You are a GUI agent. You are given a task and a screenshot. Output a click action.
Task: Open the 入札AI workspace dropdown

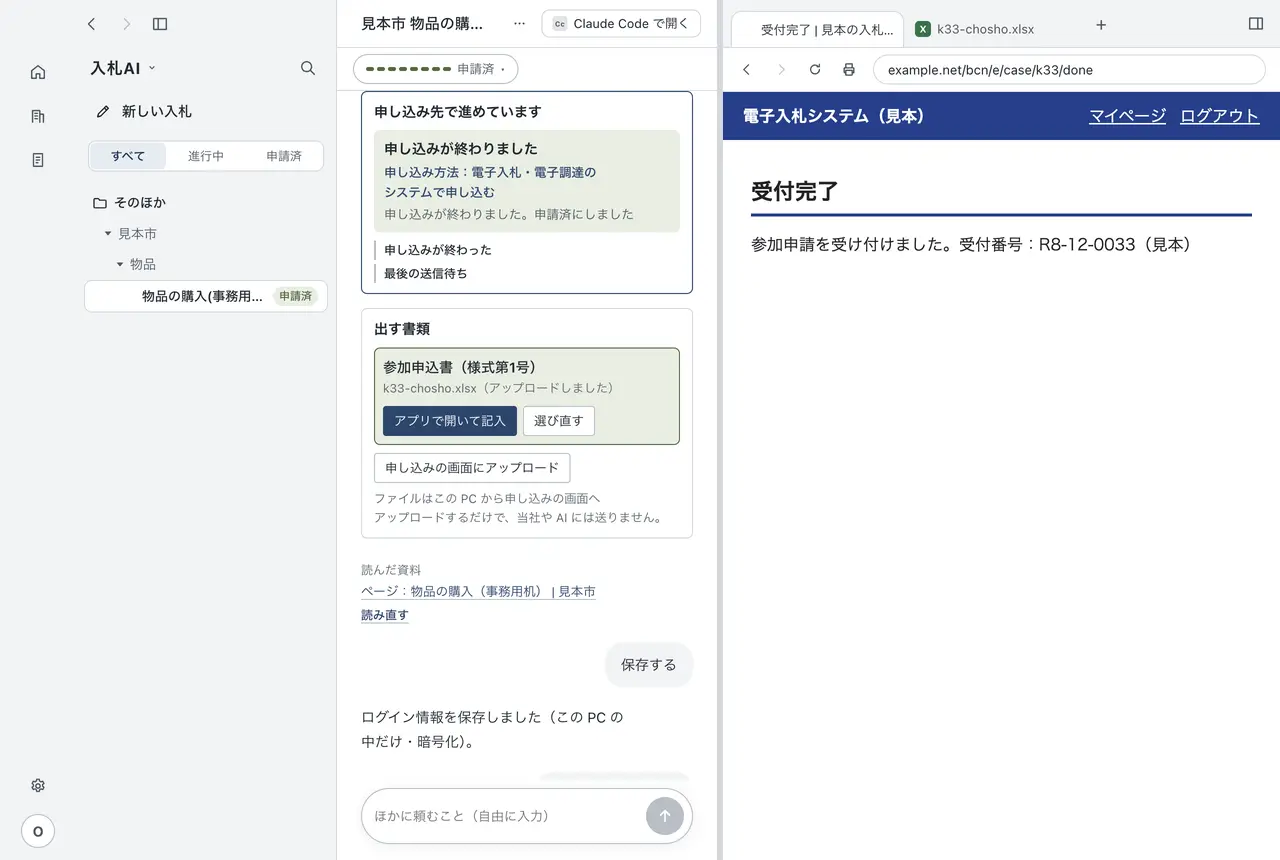(x=123, y=68)
